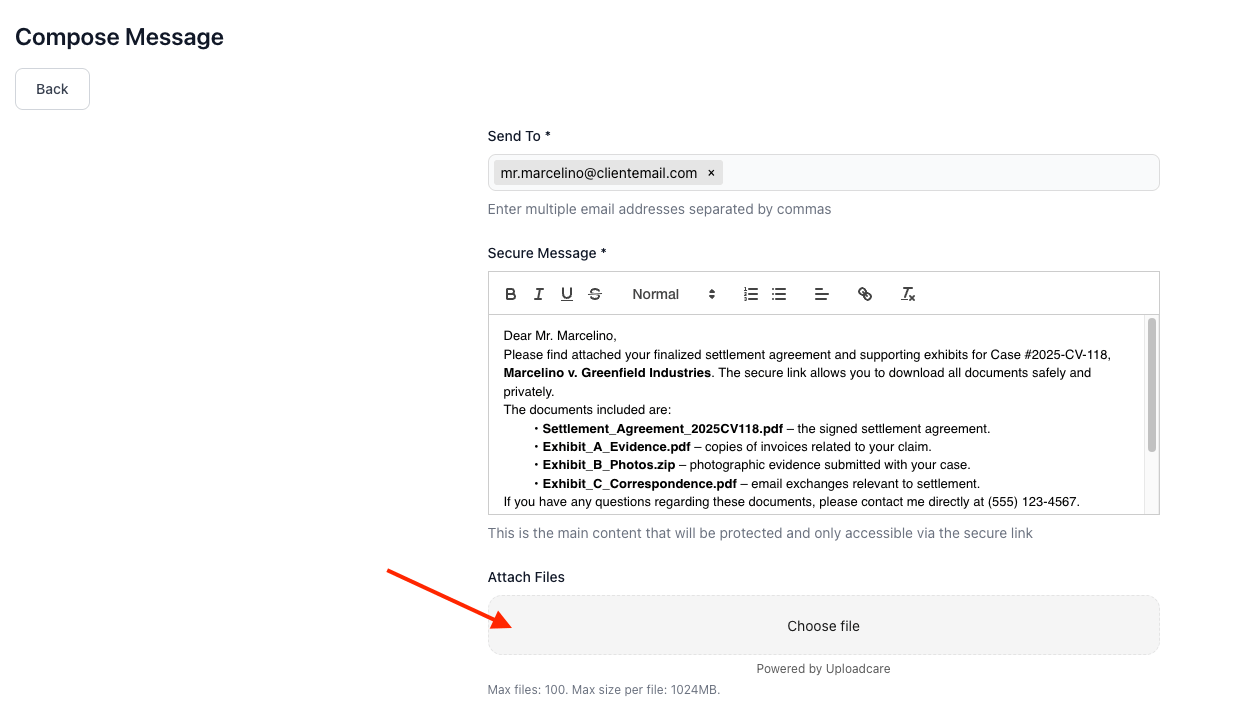1242x714 pixels.
Task: Insert a hyperlink using the link icon
Action: click(865, 294)
